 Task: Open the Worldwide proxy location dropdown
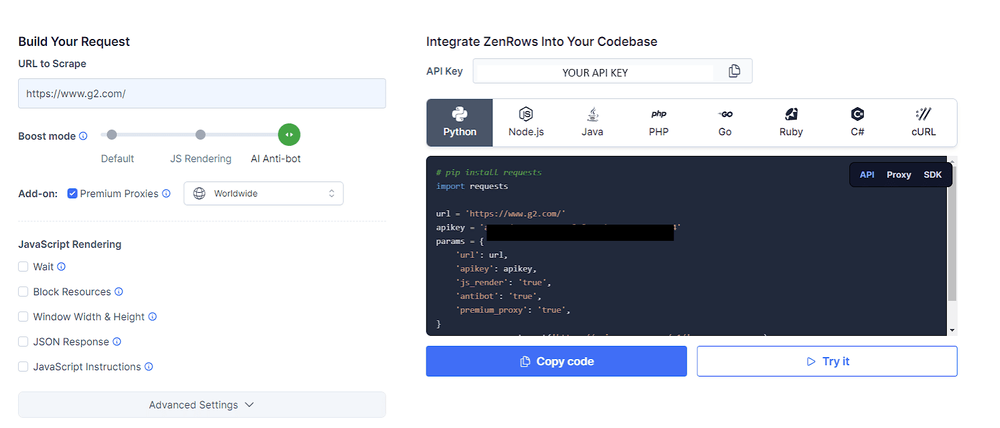(263, 193)
